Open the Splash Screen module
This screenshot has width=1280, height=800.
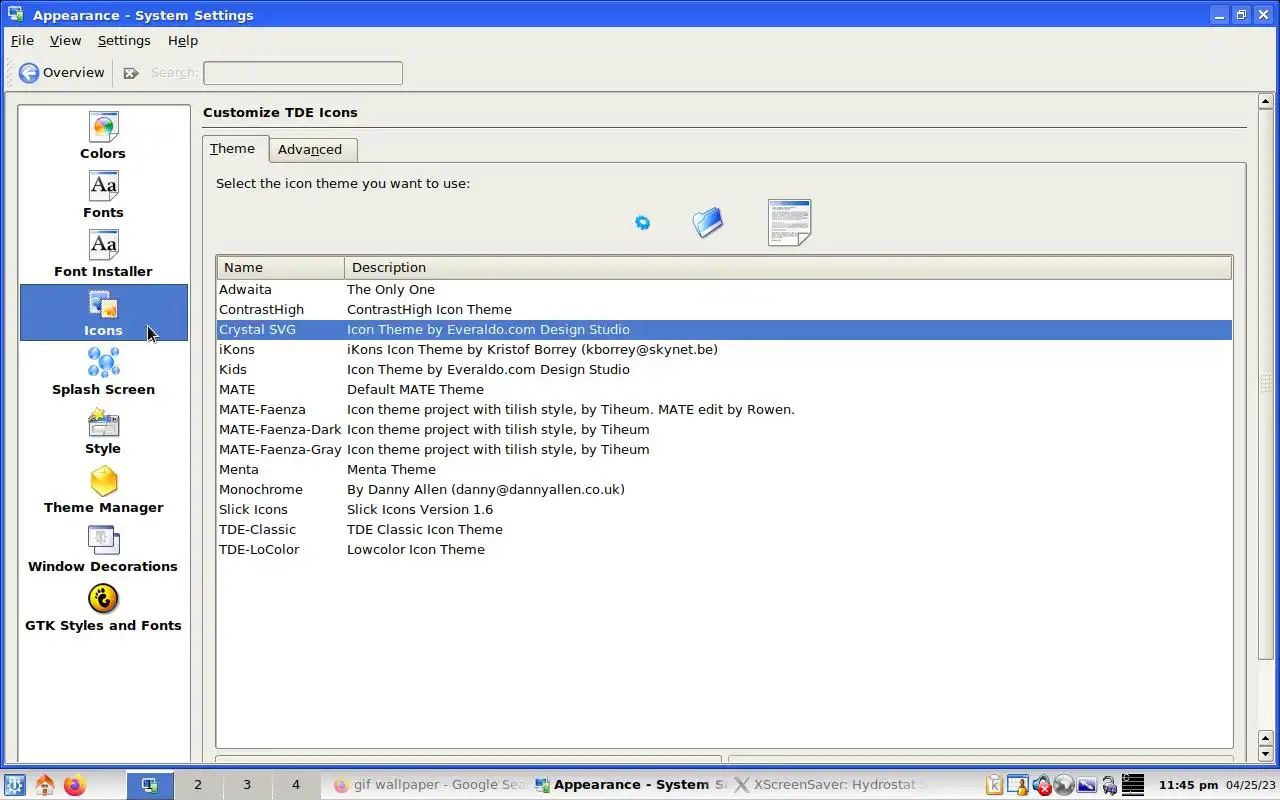(103, 372)
